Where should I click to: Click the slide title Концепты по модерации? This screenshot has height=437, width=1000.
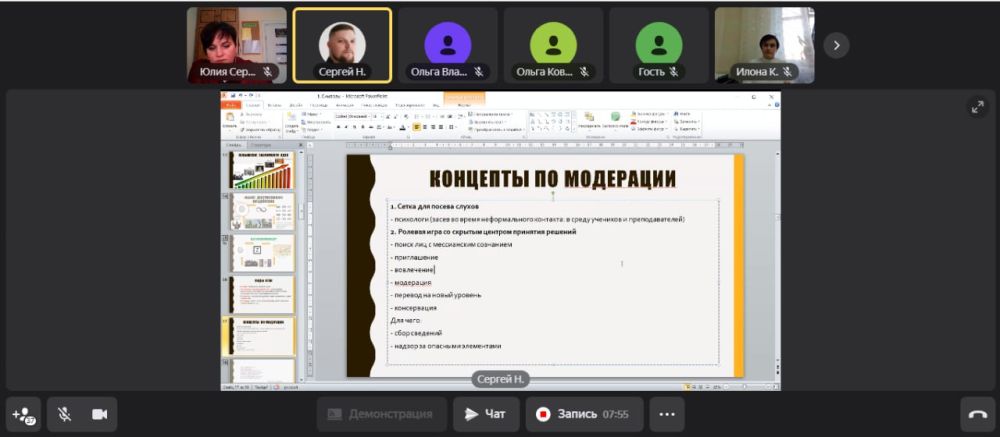[552, 179]
